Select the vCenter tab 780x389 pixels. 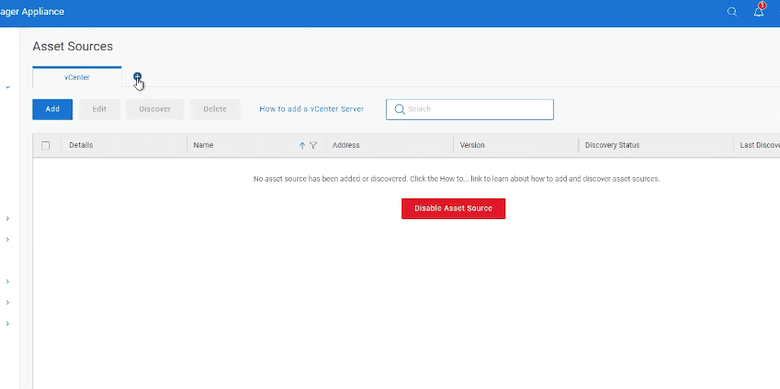coord(77,78)
